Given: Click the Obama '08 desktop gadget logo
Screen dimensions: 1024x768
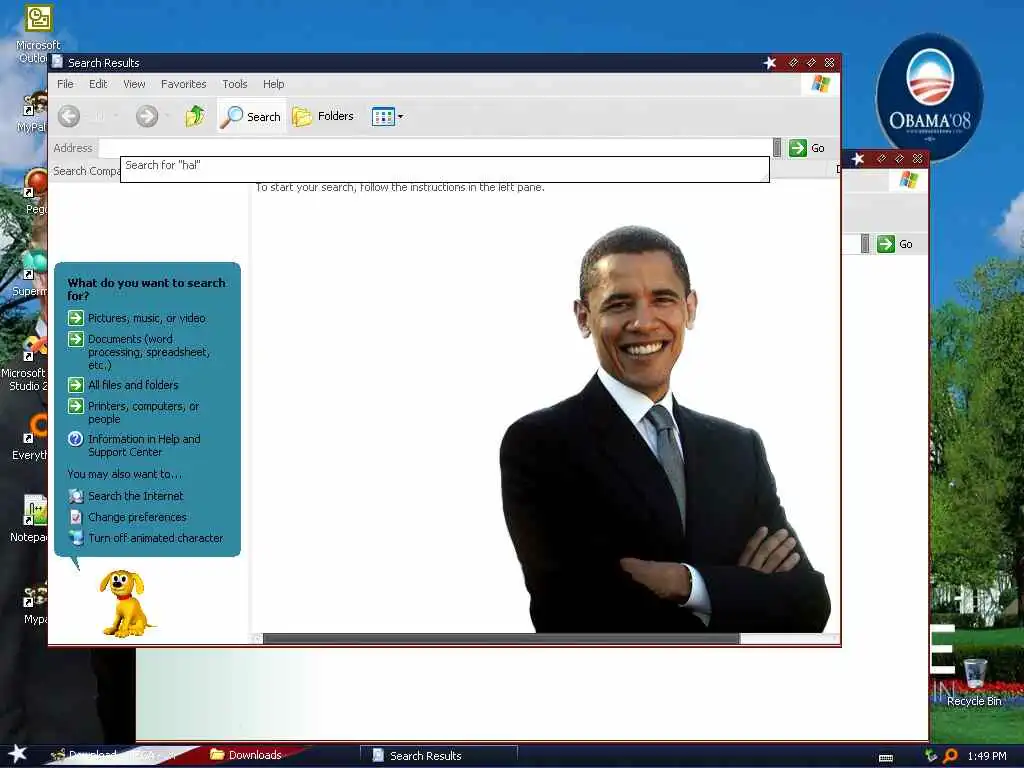Looking at the screenshot, I should 929,97.
